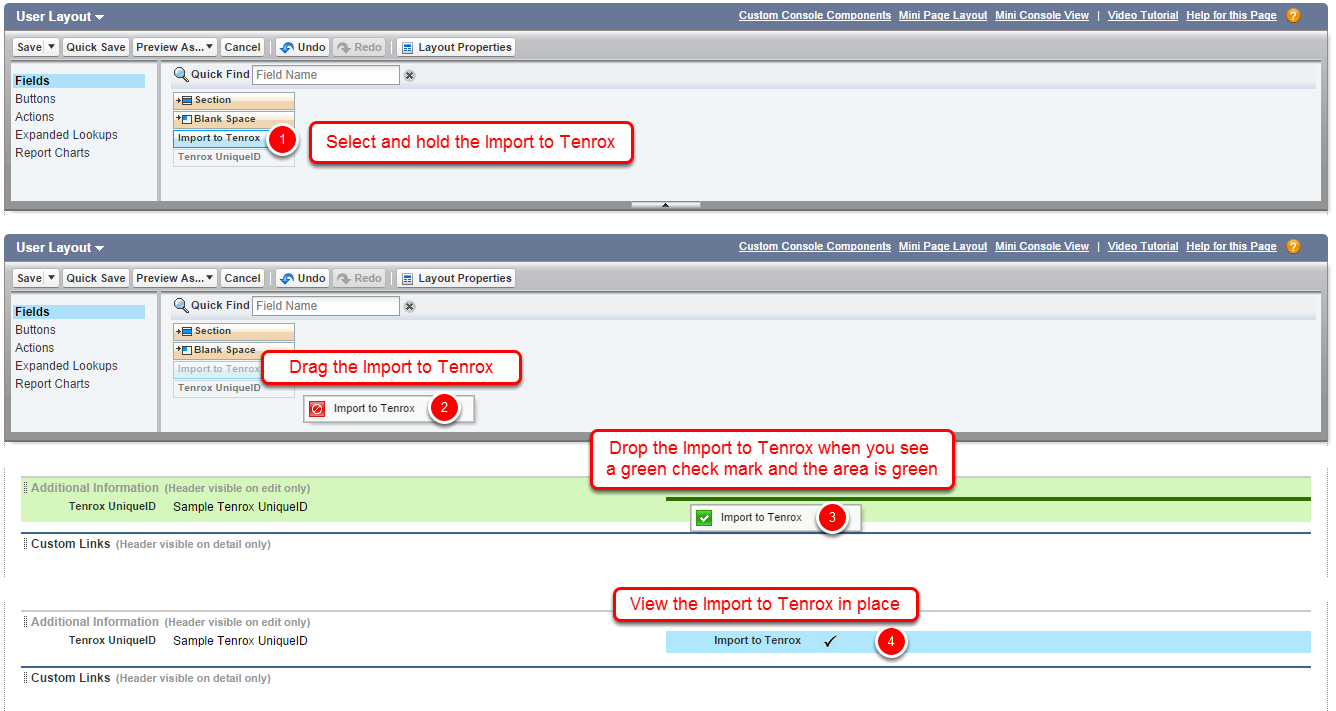Click Sample Tenrox UniqueID in green section
1336x711 pixels.
click(x=240, y=507)
